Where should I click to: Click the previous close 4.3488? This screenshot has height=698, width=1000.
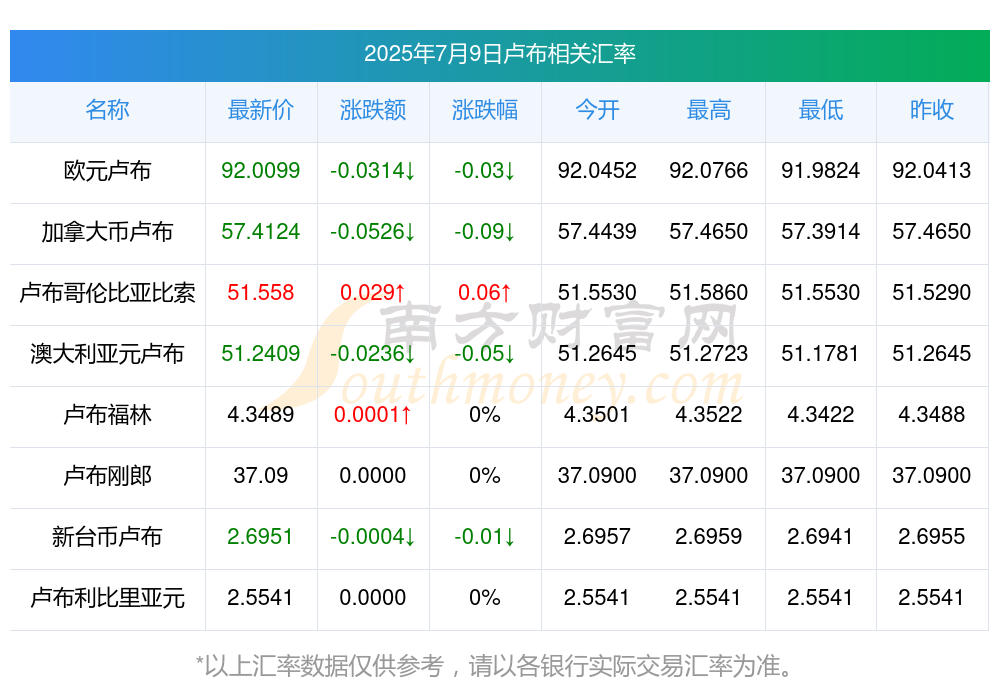coord(932,414)
